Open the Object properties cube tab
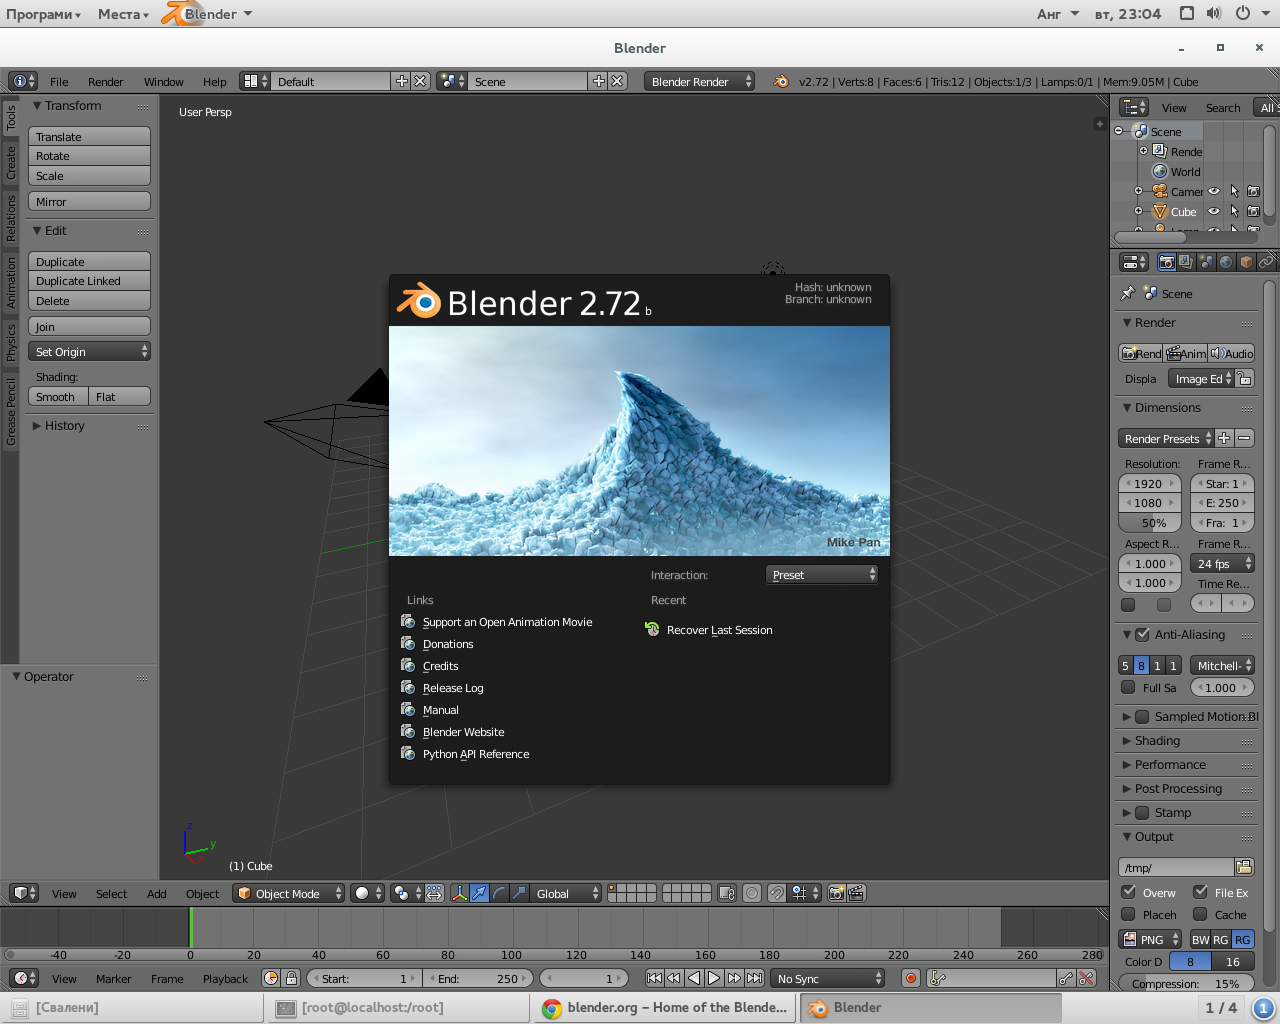Image resolution: width=1280 pixels, height=1024 pixels. tap(1246, 262)
